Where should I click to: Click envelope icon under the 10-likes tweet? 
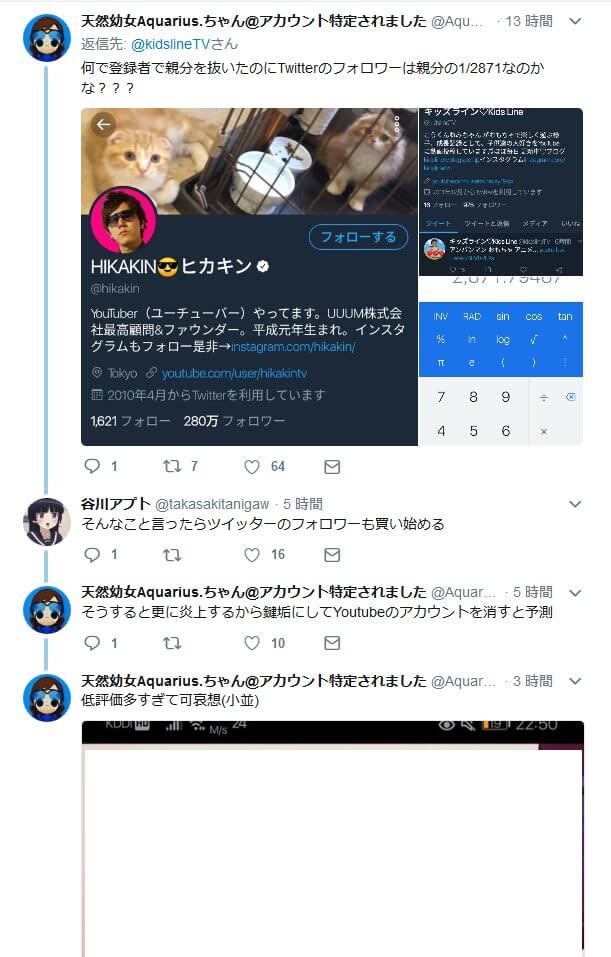point(332,643)
